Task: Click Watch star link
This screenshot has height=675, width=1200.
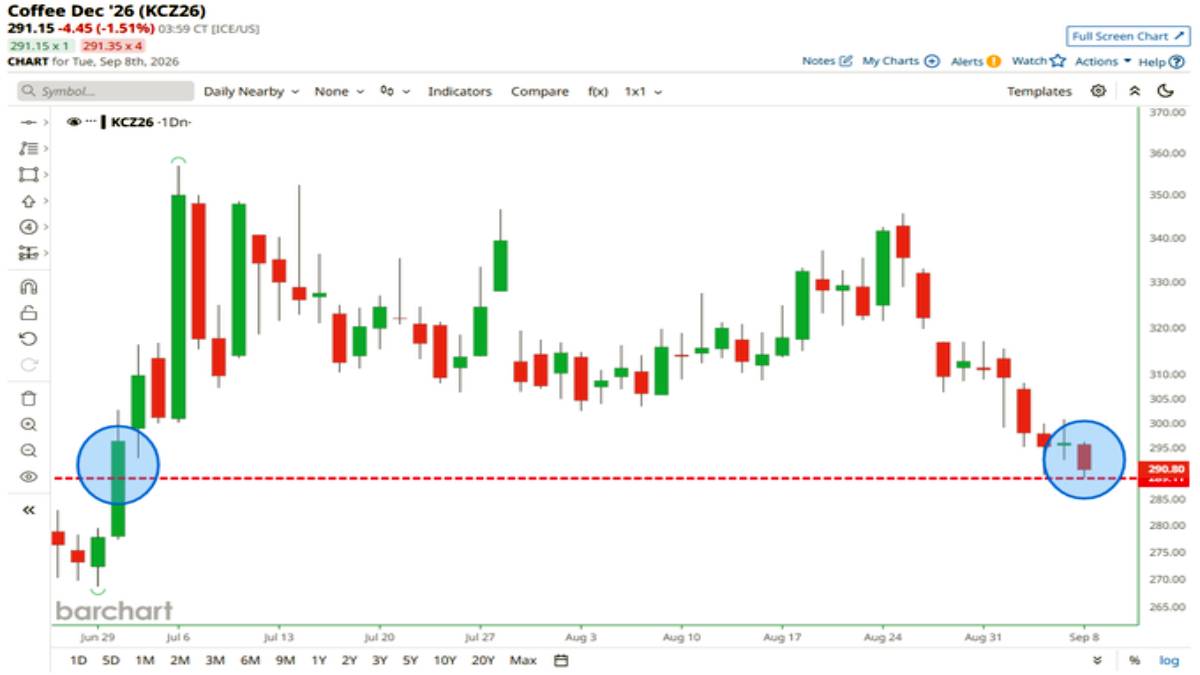Action: pos(1038,61)
